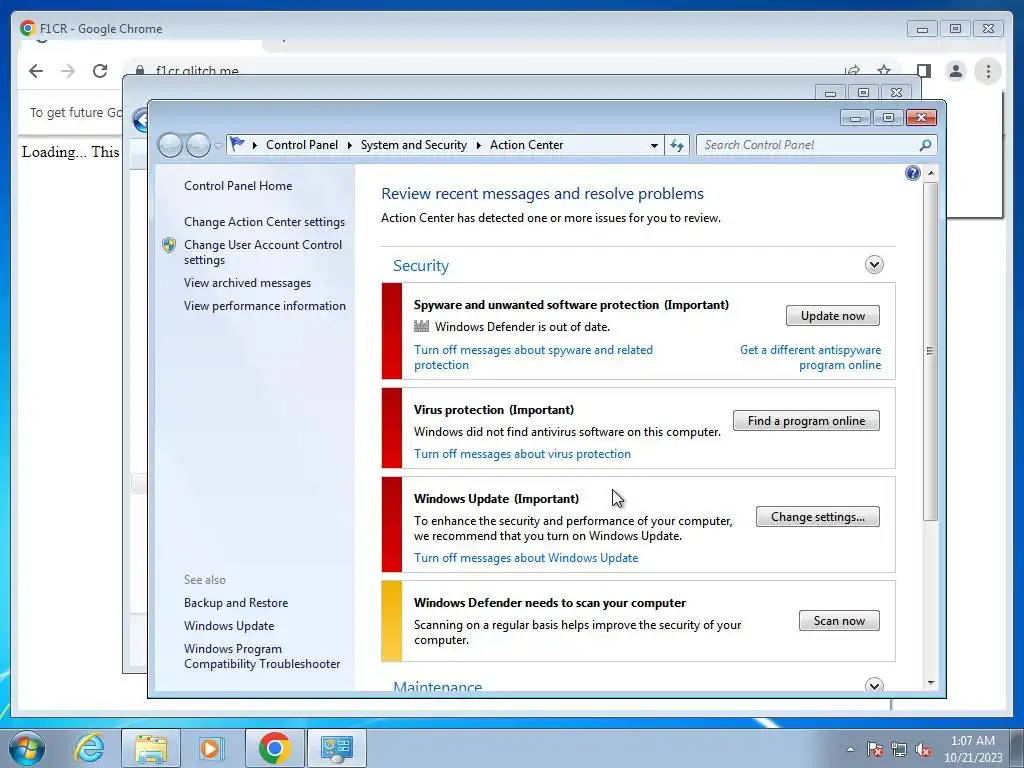This screenshot has width=1024, height=768.
Task: Open Windows Program Compatibility Troubleshooter link
Action: coord(262,656)
